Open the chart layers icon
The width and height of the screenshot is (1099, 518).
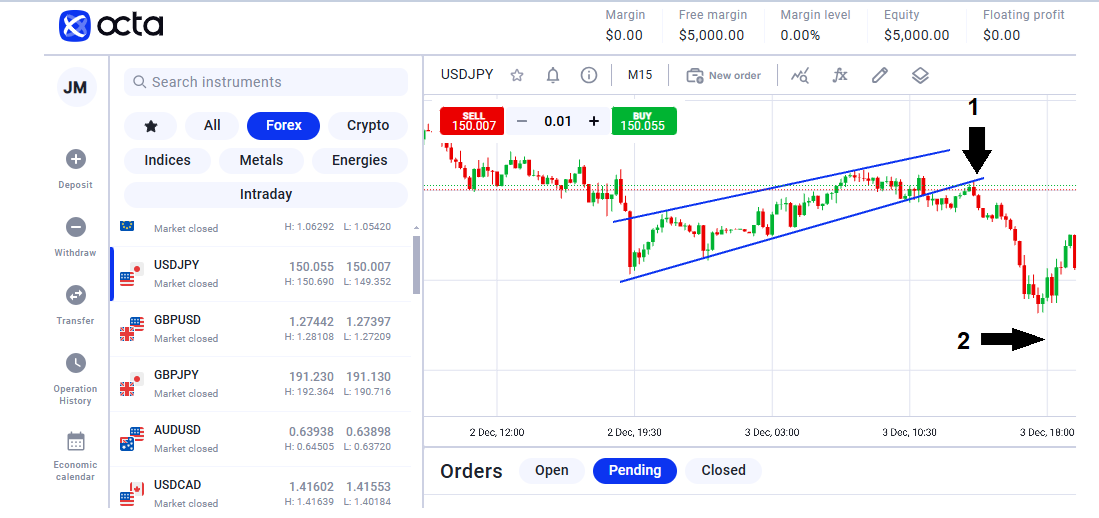tap(920, 75)
